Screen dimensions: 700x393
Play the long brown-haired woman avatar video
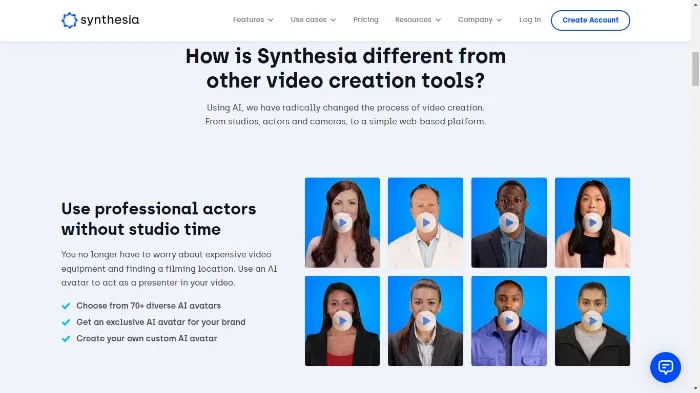(342, 222)
